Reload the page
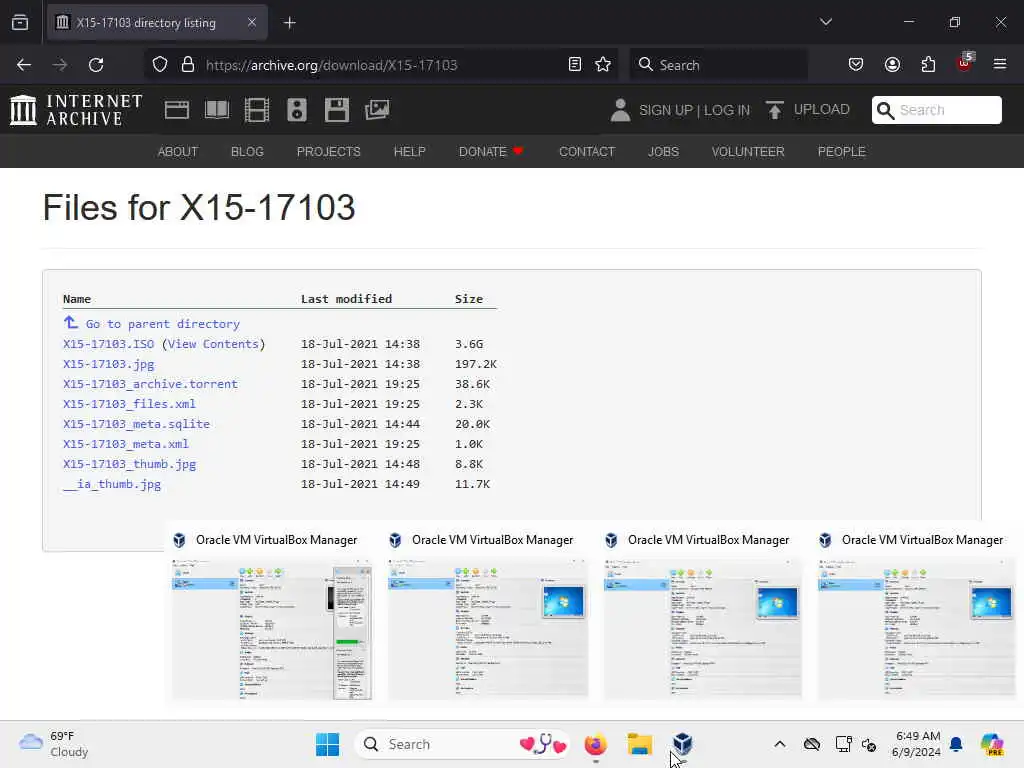This screenshot has width=1024, height=768. click(x=96, y=65)
